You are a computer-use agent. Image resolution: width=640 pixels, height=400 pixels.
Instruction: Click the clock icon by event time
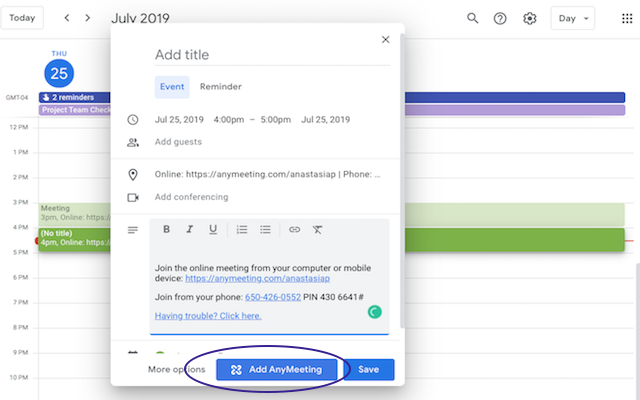pyautogui.click(x=133, y=120)
